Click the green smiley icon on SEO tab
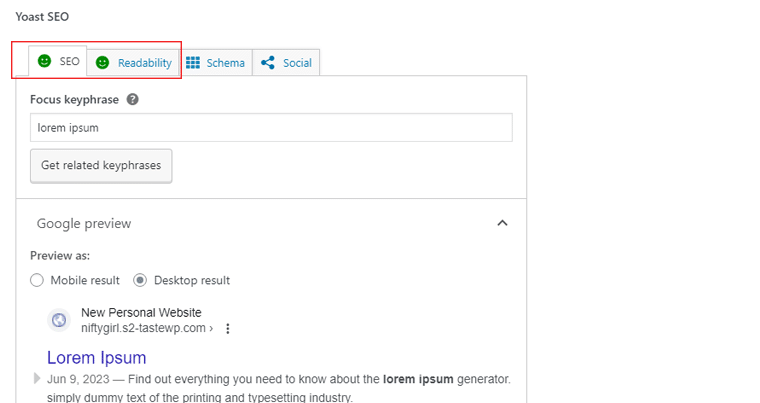Viewport: 760px width, 403px height. [x=44, y=61]
